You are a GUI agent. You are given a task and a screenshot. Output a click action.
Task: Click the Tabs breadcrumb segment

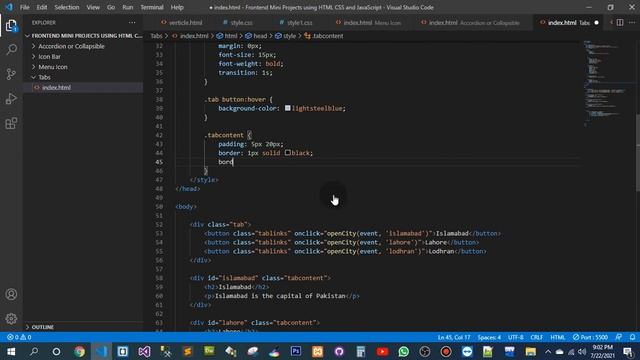coord(156,36)
